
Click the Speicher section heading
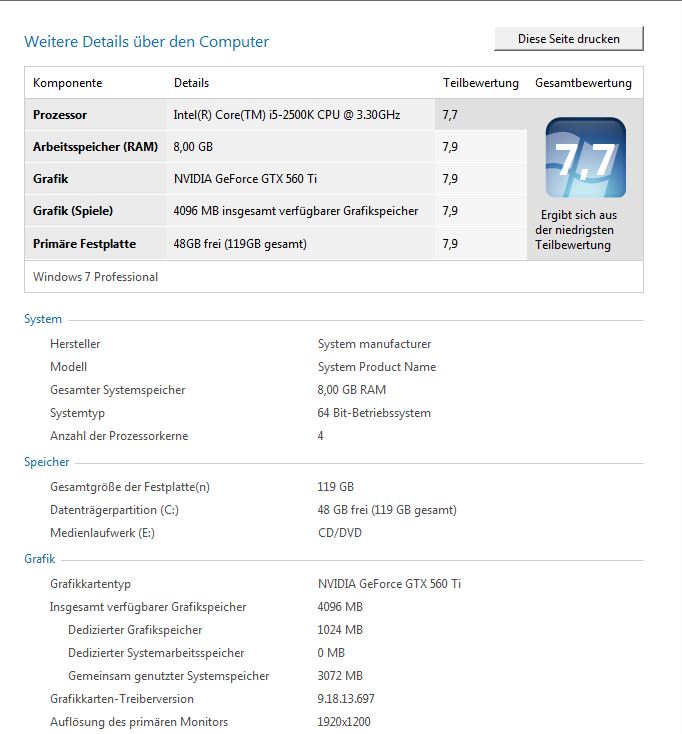(x=47, y=462)
